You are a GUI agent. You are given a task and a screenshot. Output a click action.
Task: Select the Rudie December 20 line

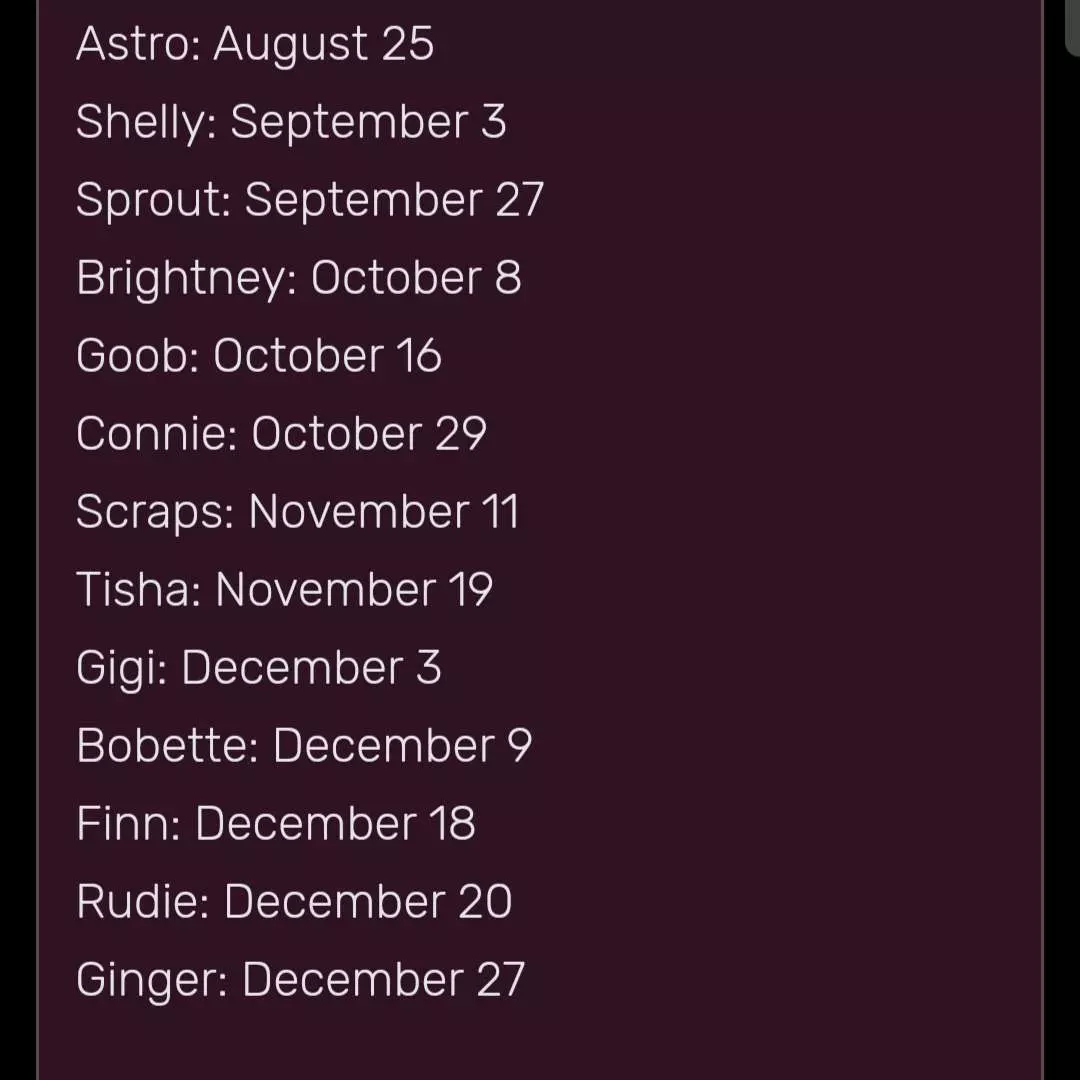(x=294, y=902)
